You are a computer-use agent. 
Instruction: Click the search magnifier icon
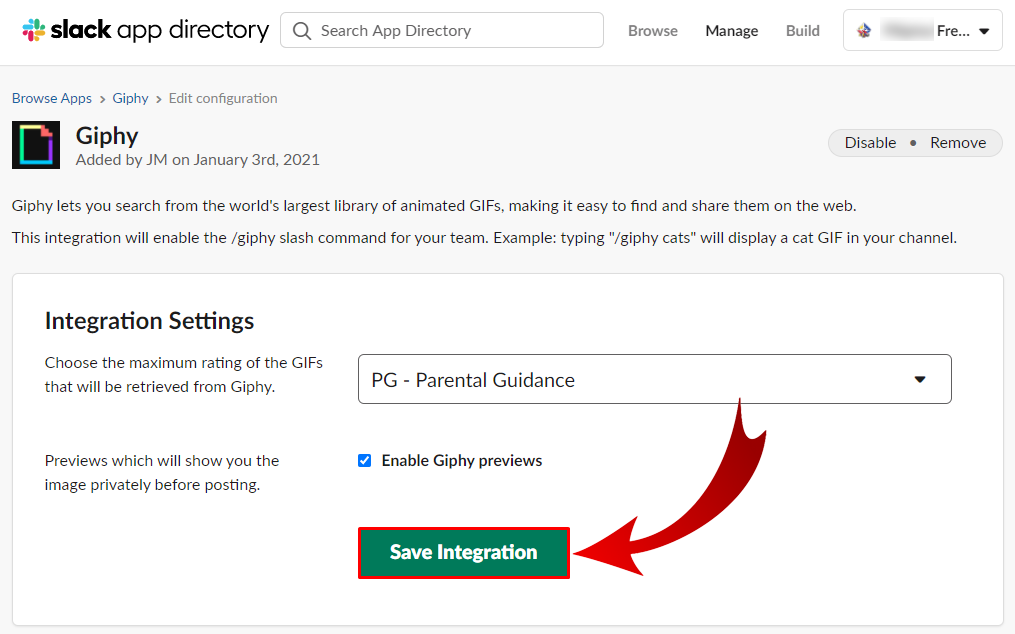point(302,31)
